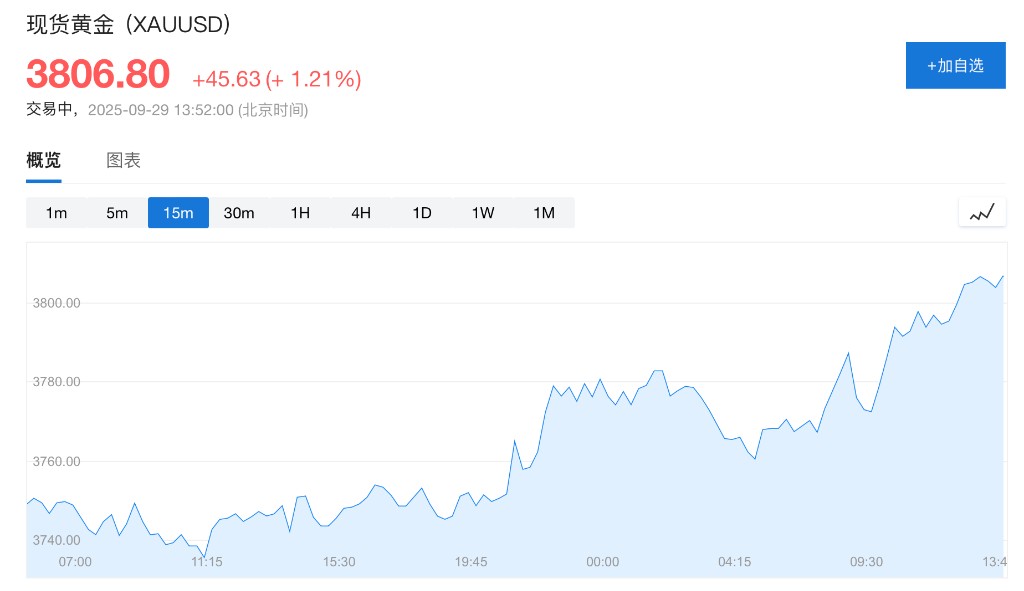
Task: Select the 5m timeframe
Action: pyautogui.click(x=117, y=213)
